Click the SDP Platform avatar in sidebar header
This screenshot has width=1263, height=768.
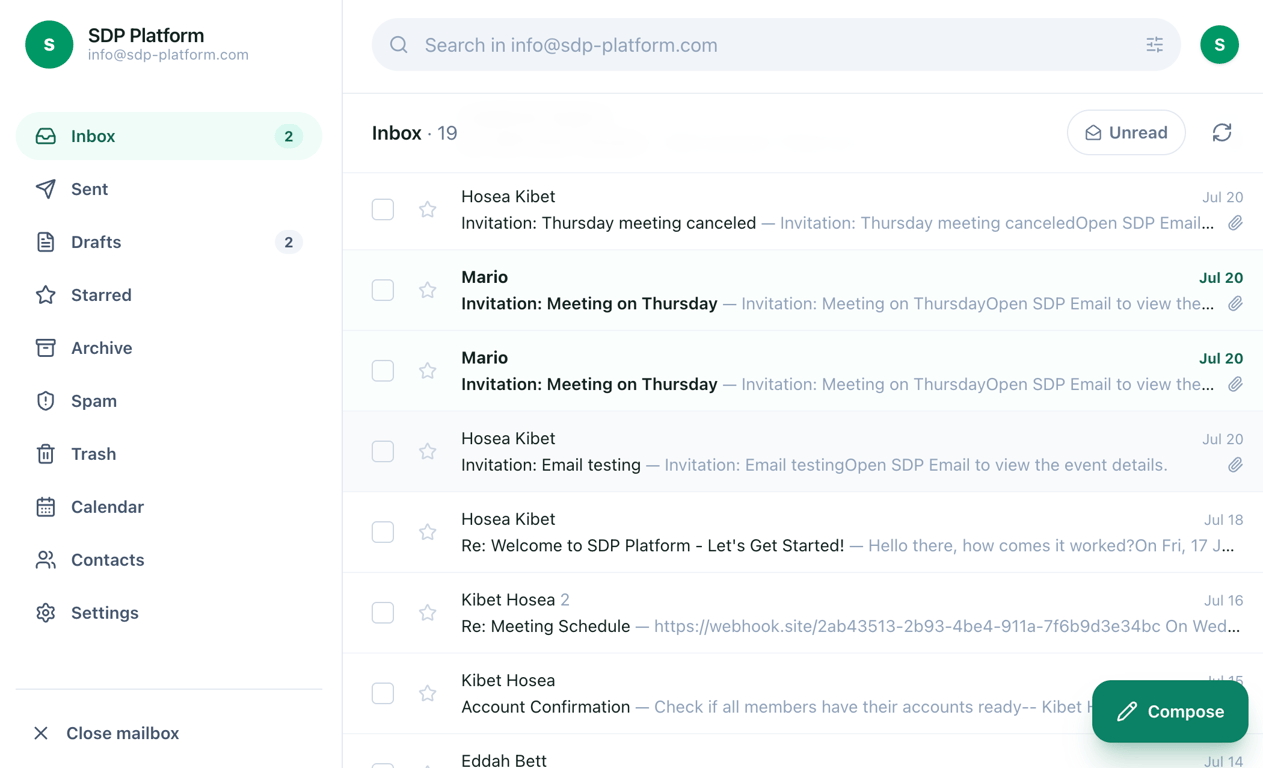[49, 45]
